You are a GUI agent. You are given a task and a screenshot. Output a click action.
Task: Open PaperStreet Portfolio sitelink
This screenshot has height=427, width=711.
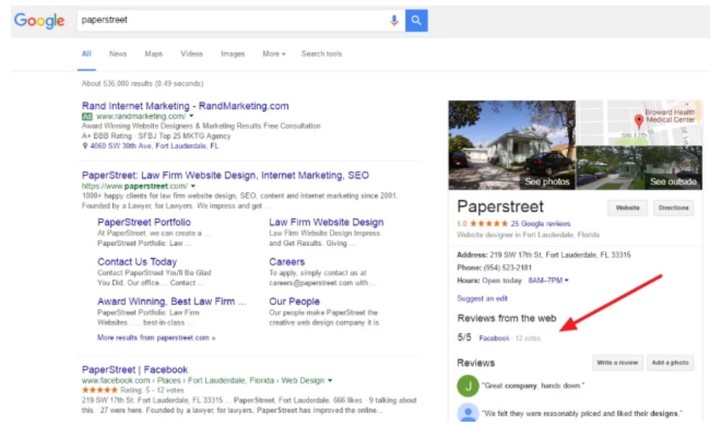pyautogui.click(x=144, y=222)
